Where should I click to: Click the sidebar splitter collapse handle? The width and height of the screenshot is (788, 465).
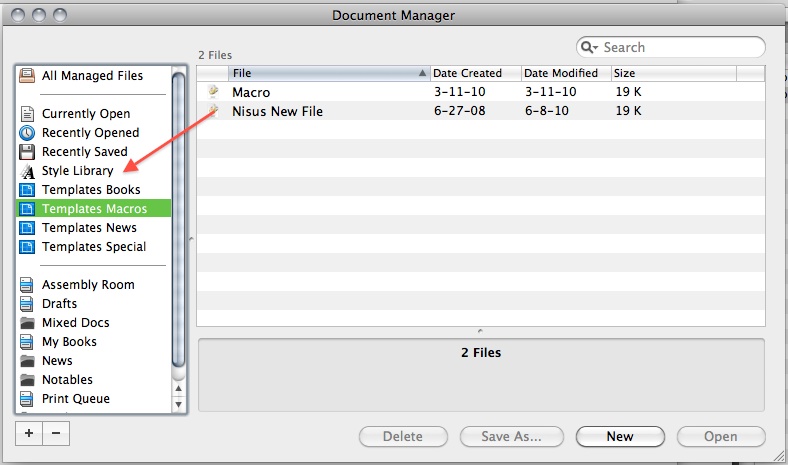pos(191,239)
